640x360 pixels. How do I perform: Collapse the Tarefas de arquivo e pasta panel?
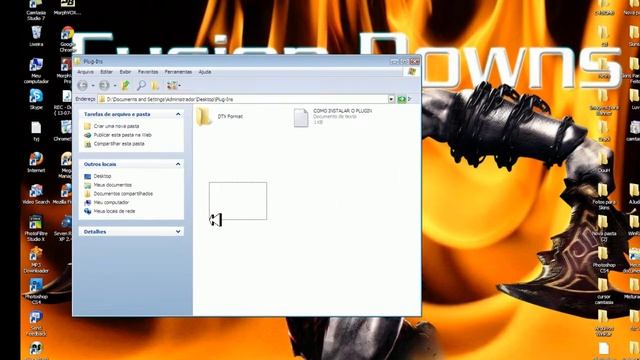pos(178,114)
